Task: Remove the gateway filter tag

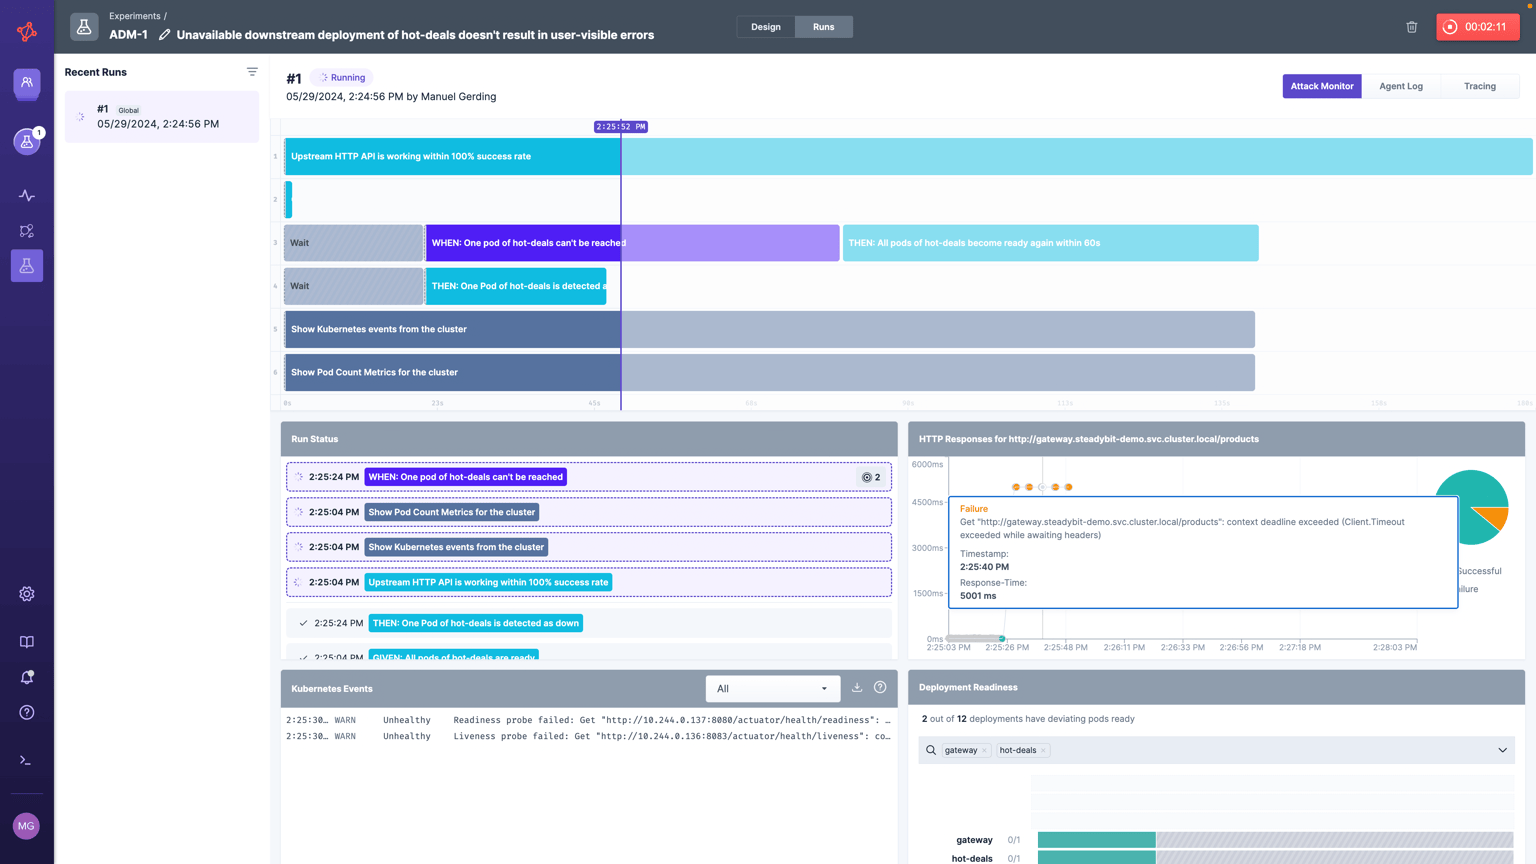Action: (984, 751)
